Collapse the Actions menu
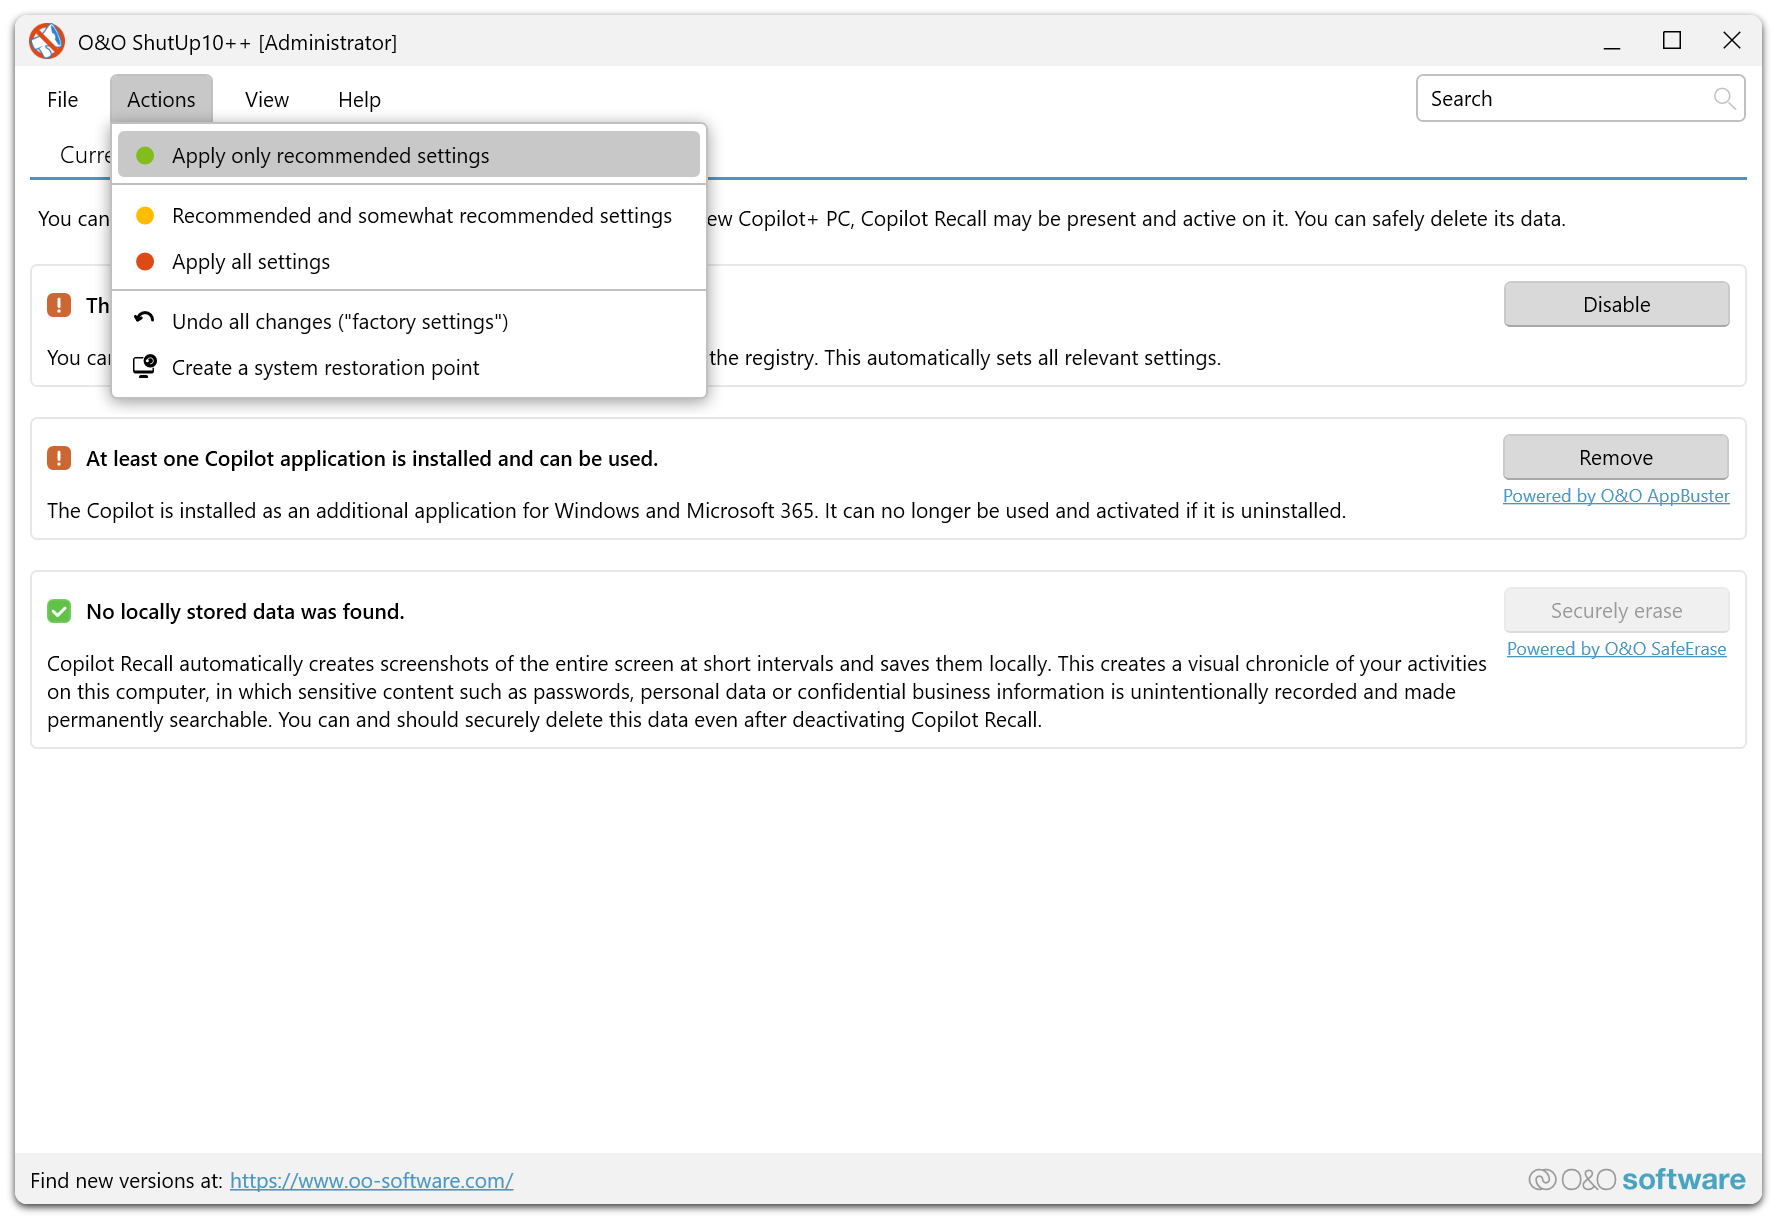The width and height of the screenshot is (1777, 1219). [x=161, y=100]
